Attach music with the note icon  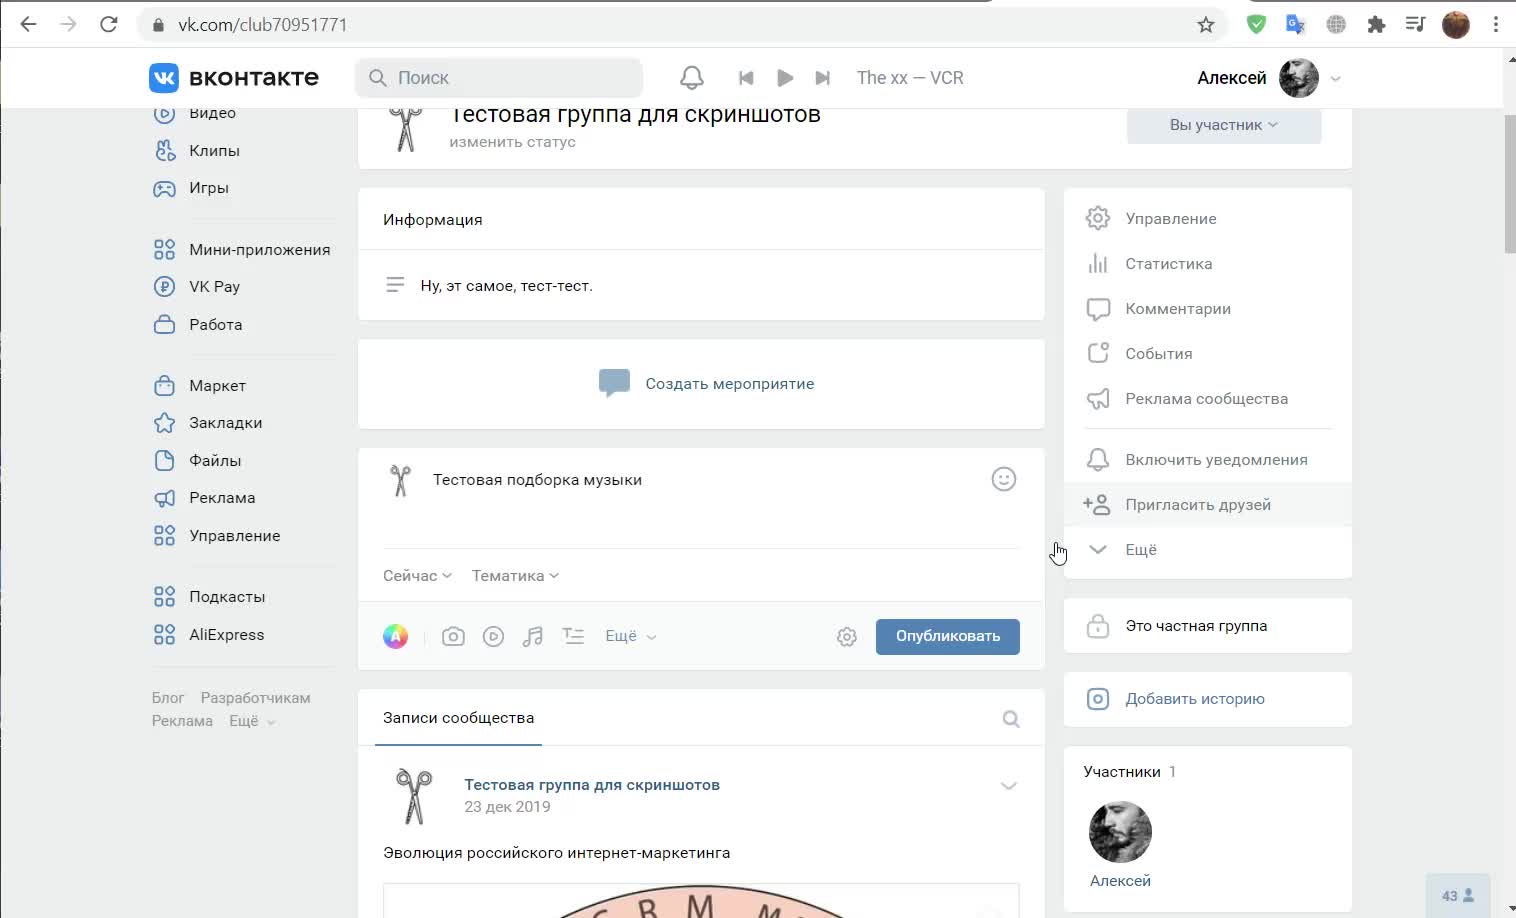pyautogui.click(x=533, y=636)
